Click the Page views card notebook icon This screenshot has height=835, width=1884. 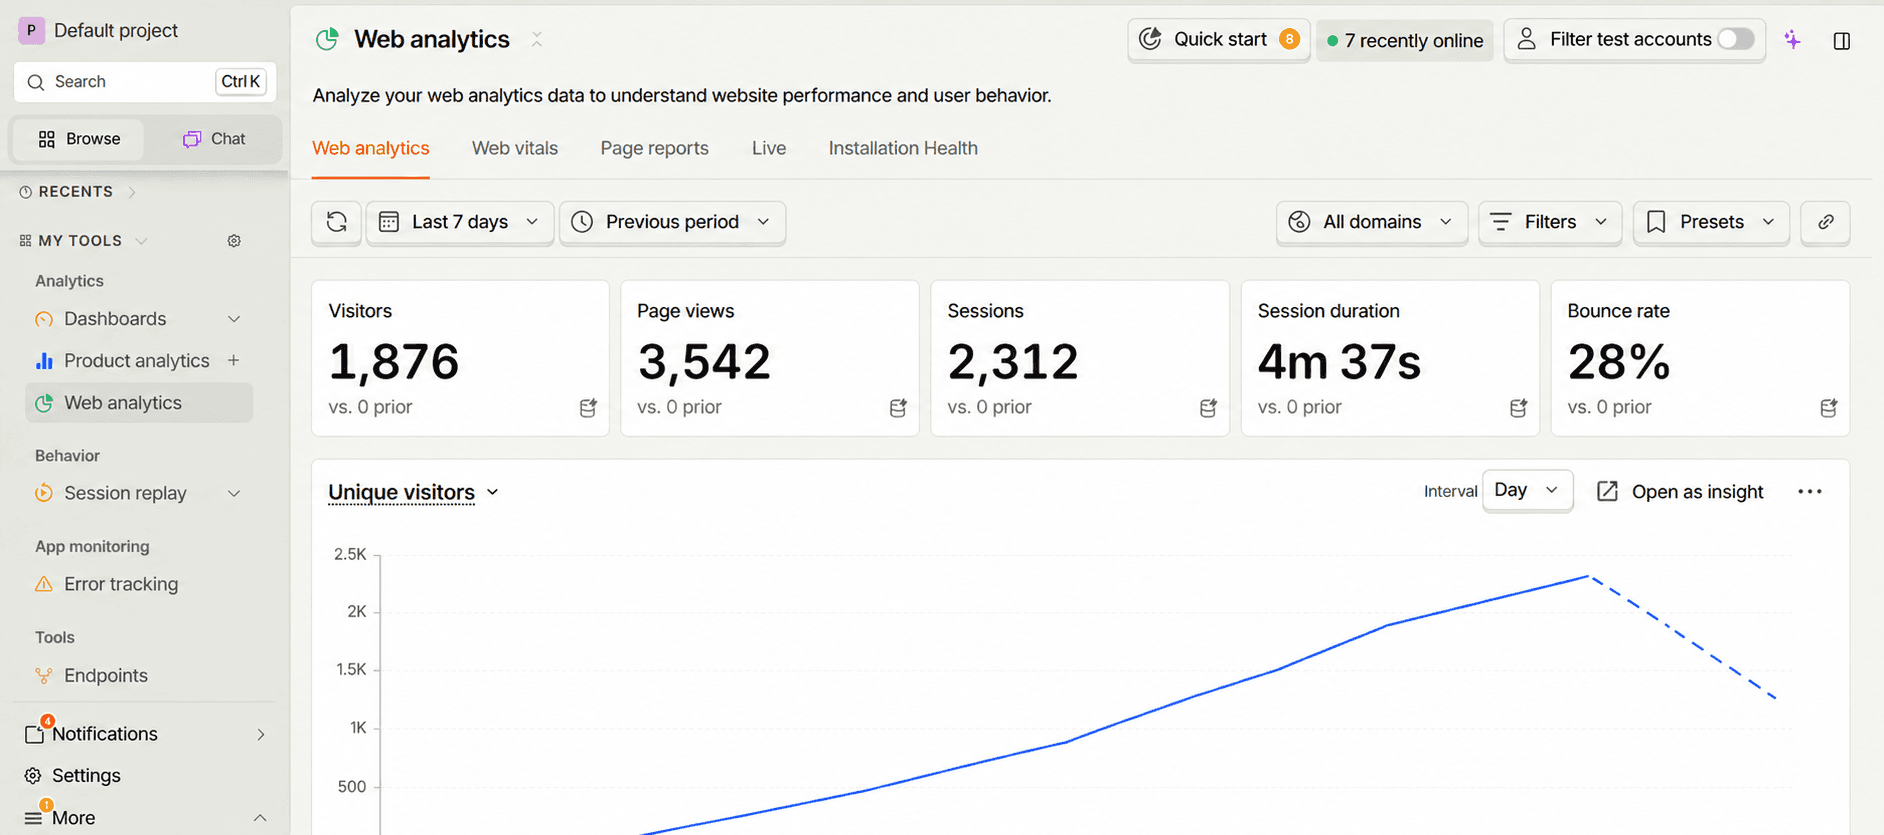tap(898, 407)
